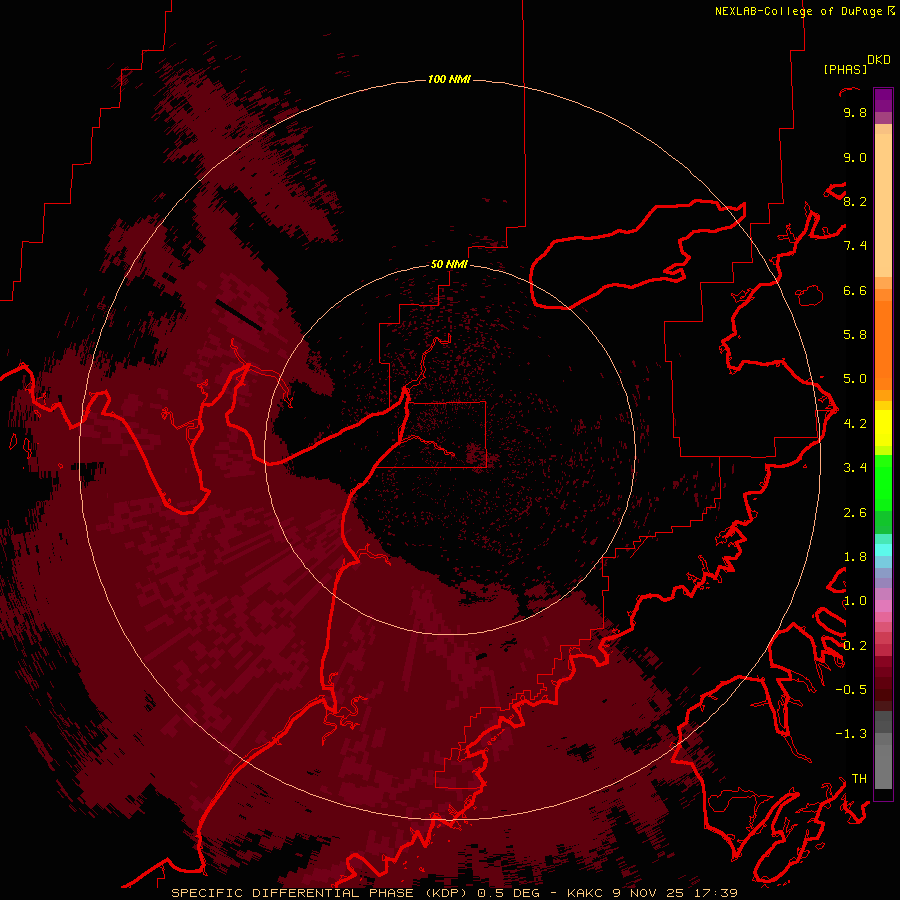900x900 pixels.
Task: Click the DKD label above the color scale
Action: (x=878, y=60)
